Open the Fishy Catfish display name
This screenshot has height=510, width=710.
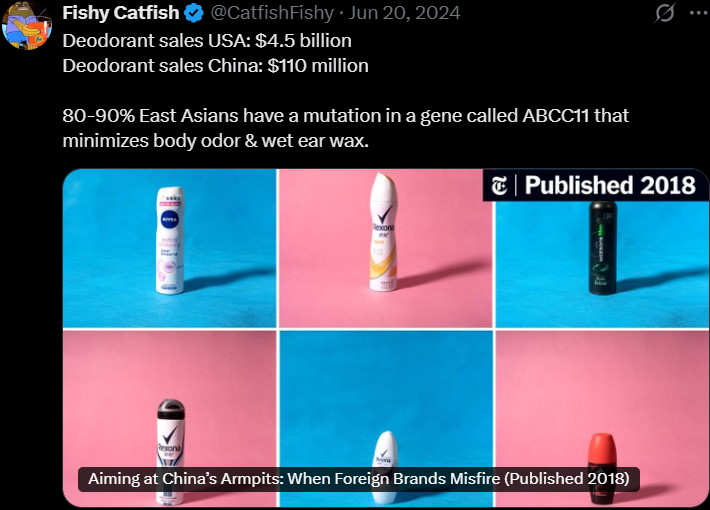coord(121,13)
